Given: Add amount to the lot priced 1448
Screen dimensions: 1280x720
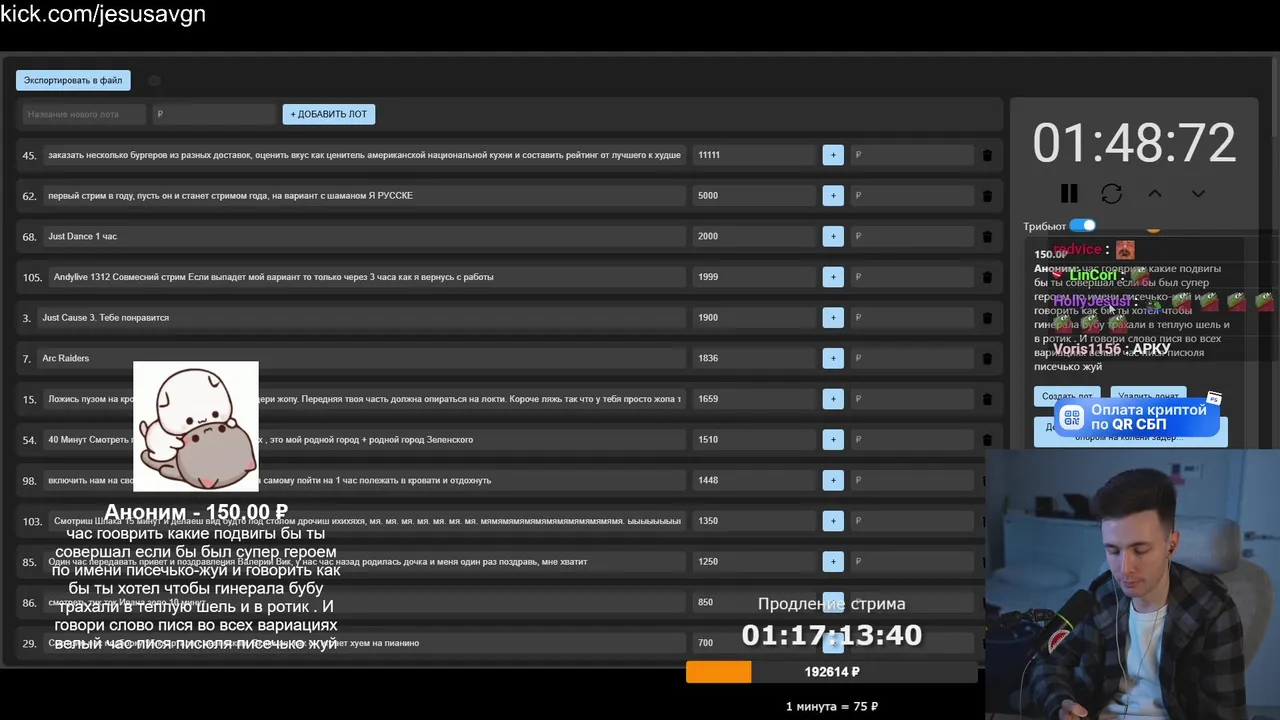Looking at the screenshot, I should (833, 480).
